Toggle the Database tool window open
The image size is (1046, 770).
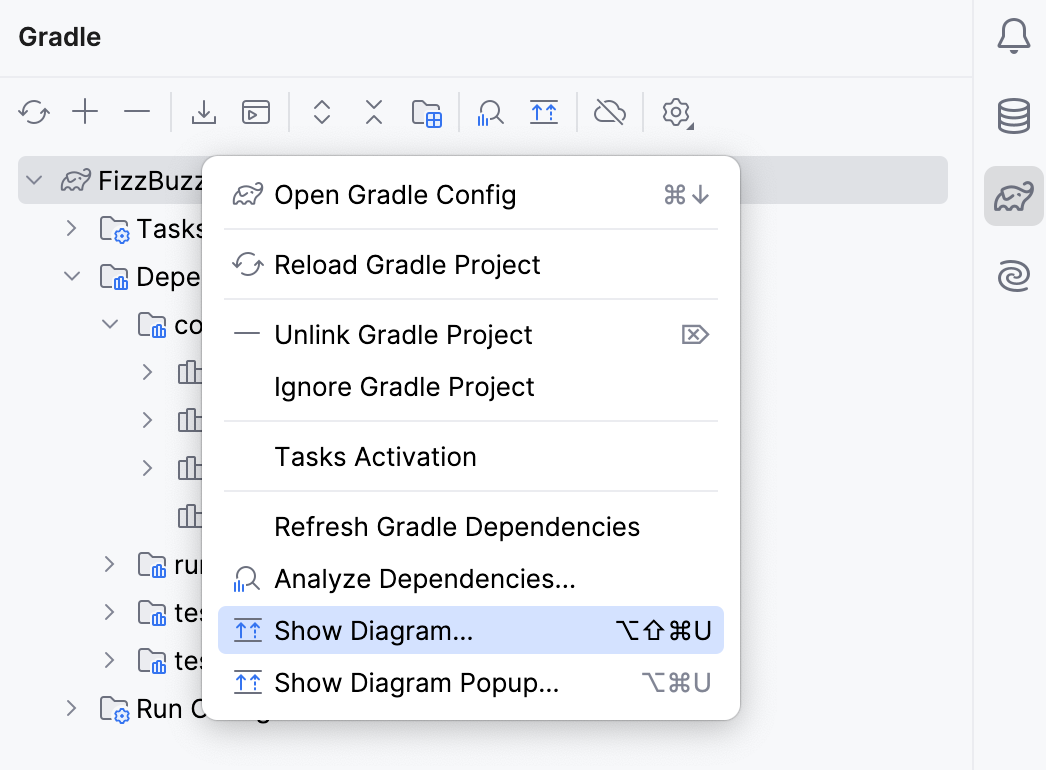(1013, 115)
